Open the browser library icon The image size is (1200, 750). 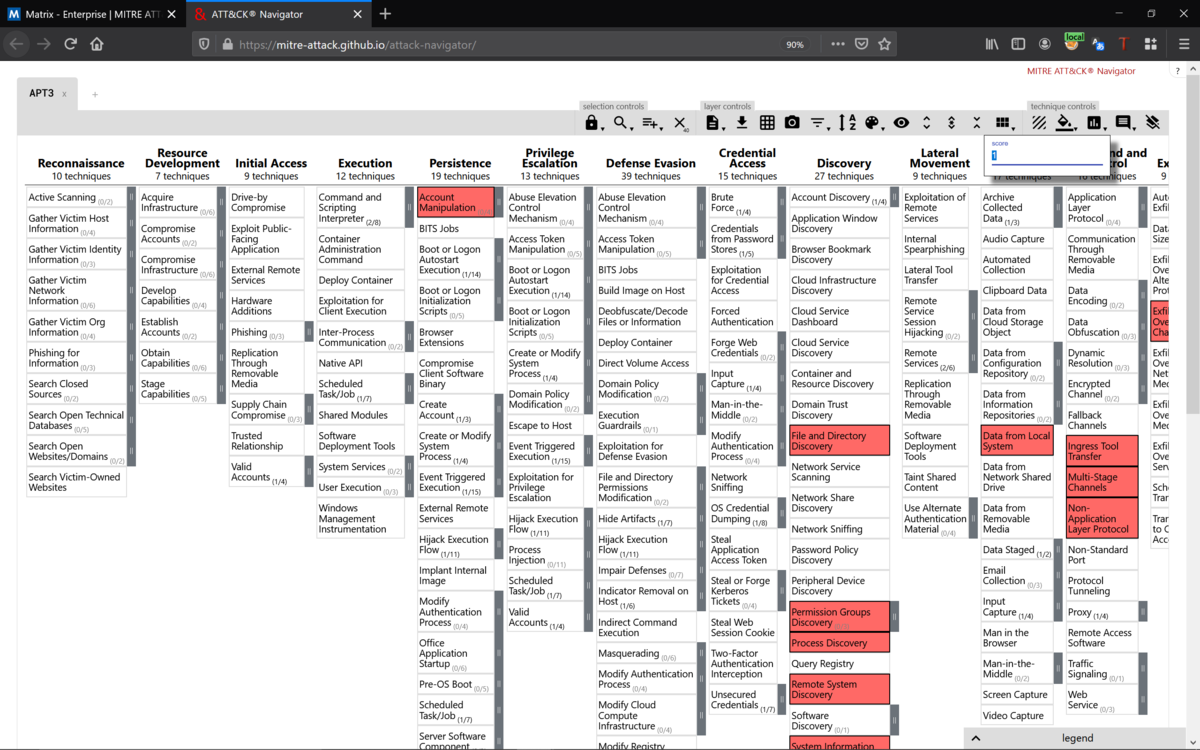point(992,44)
